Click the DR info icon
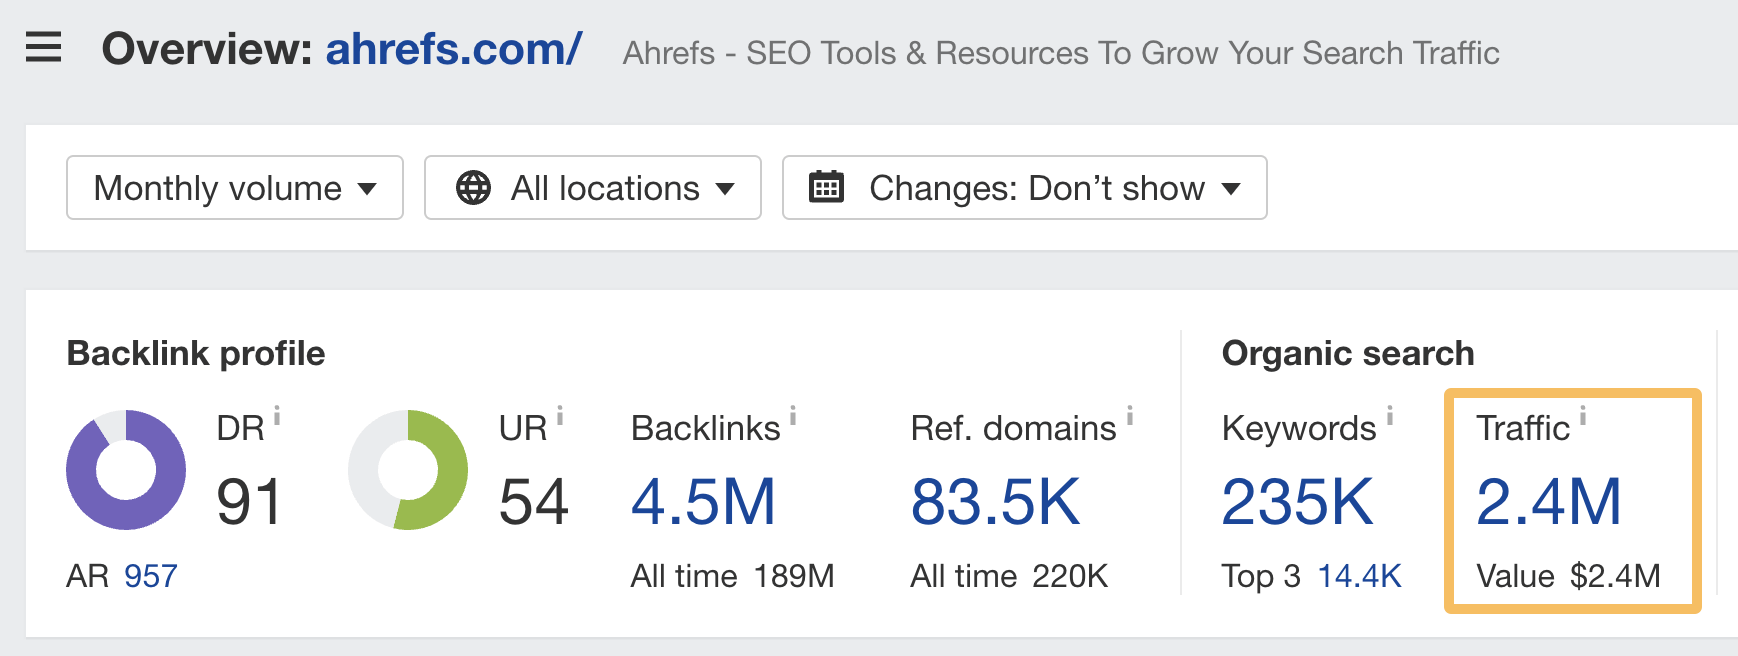Screen dimensions: 1738x656 277,415
